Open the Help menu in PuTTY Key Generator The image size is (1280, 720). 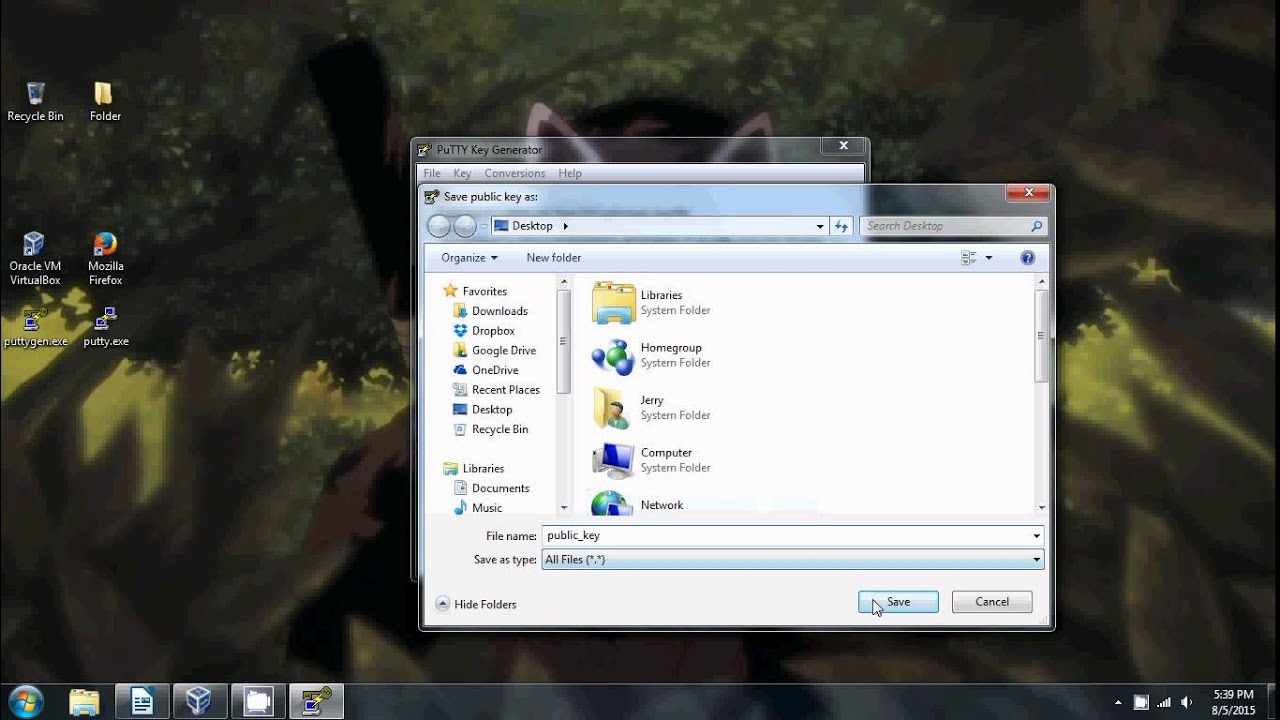tap(570, 173)
